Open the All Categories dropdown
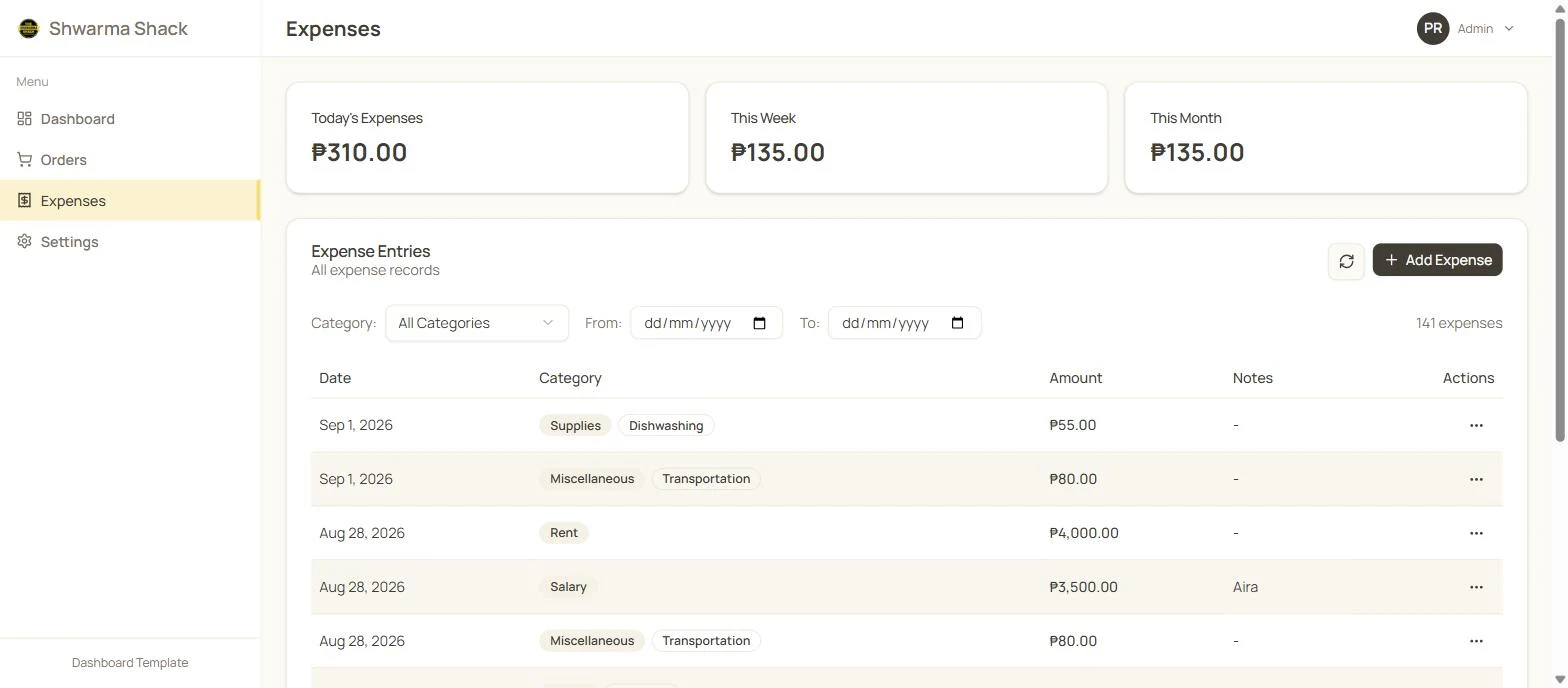Viewport: 1568px width, 688px height. [477, 323]
